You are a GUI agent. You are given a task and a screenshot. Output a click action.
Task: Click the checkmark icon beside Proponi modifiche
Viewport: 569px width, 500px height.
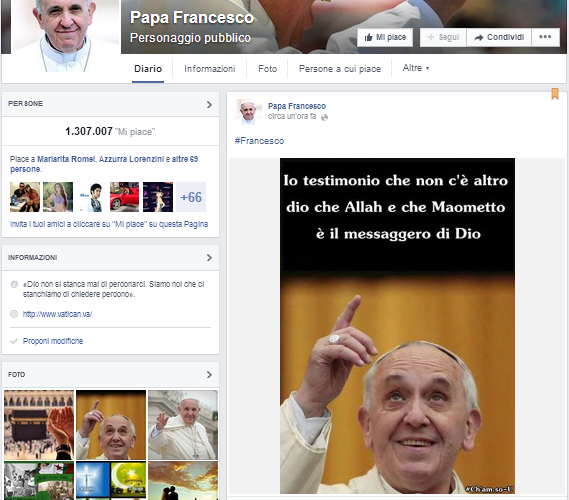14,341
